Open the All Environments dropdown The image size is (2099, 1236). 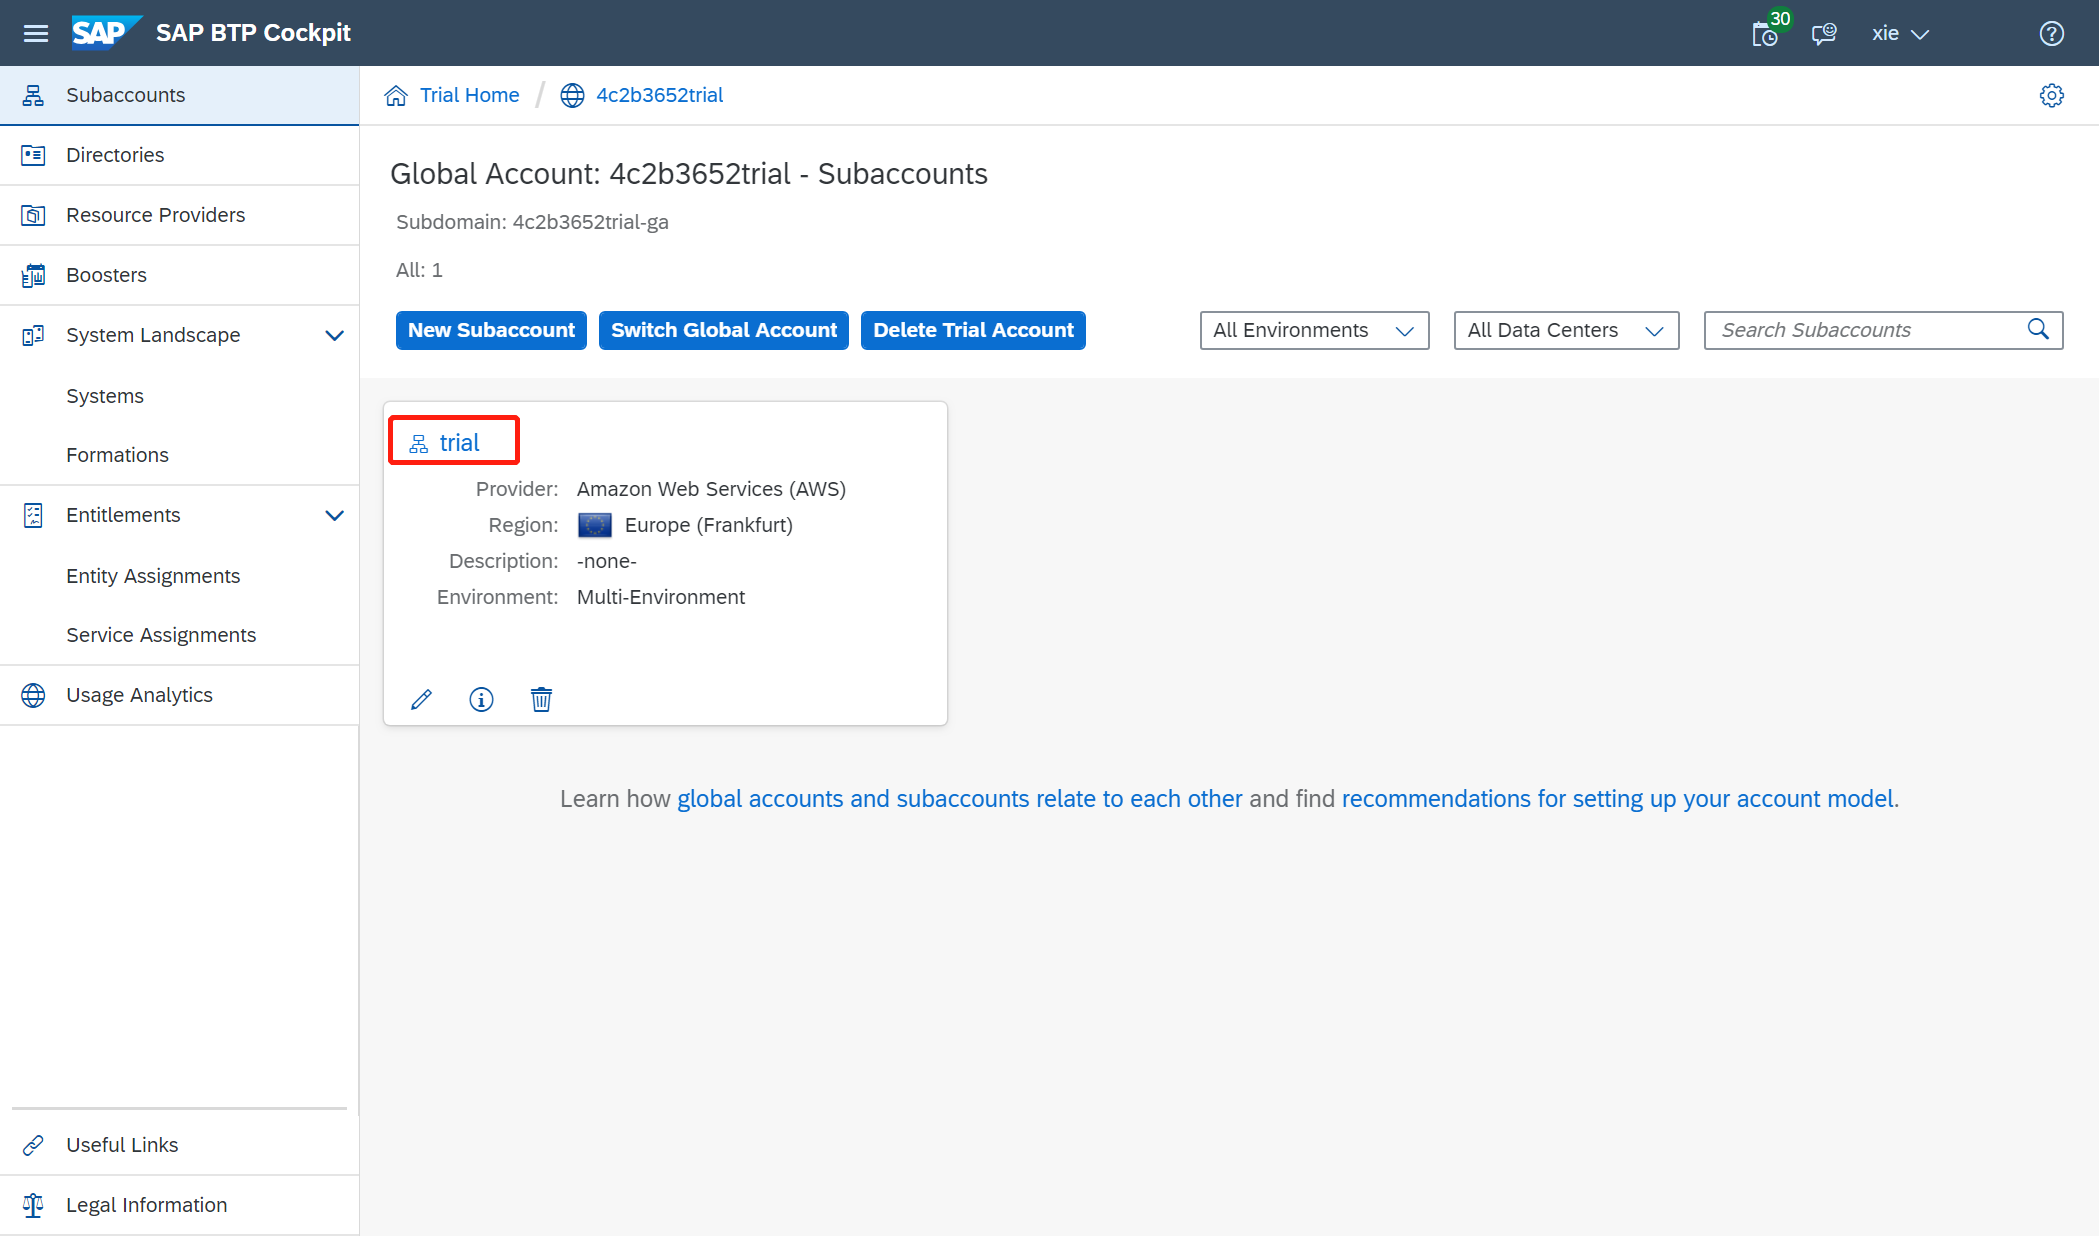tap(1313, 330)
